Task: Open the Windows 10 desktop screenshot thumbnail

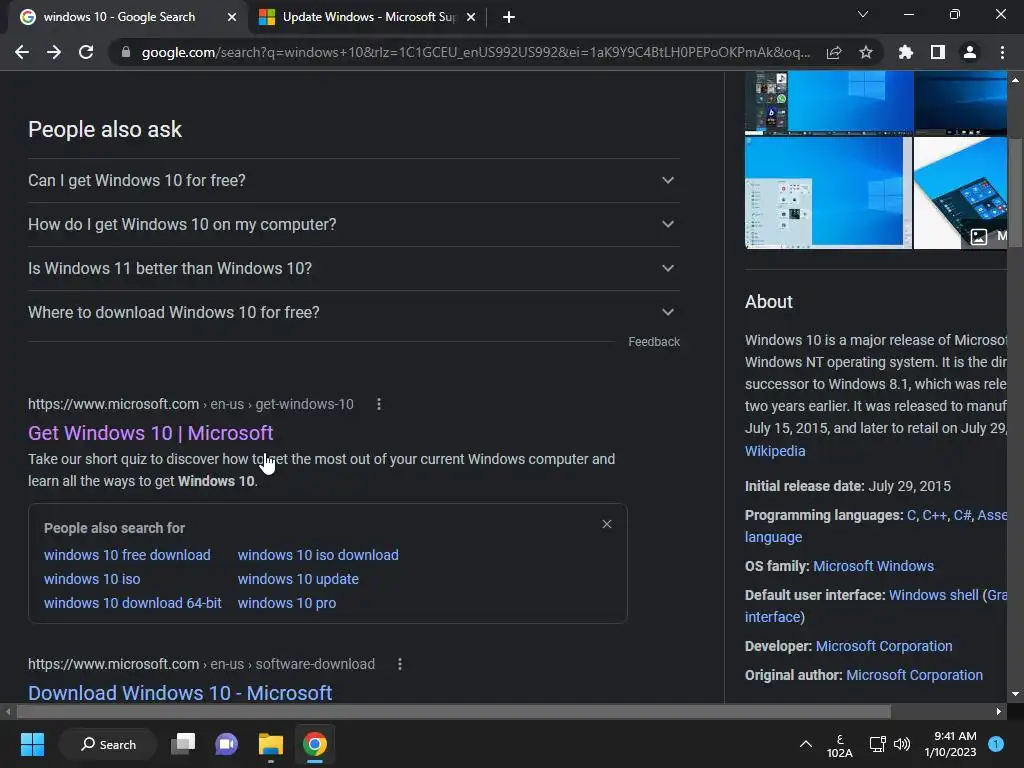Action: [x=828, y=193]
